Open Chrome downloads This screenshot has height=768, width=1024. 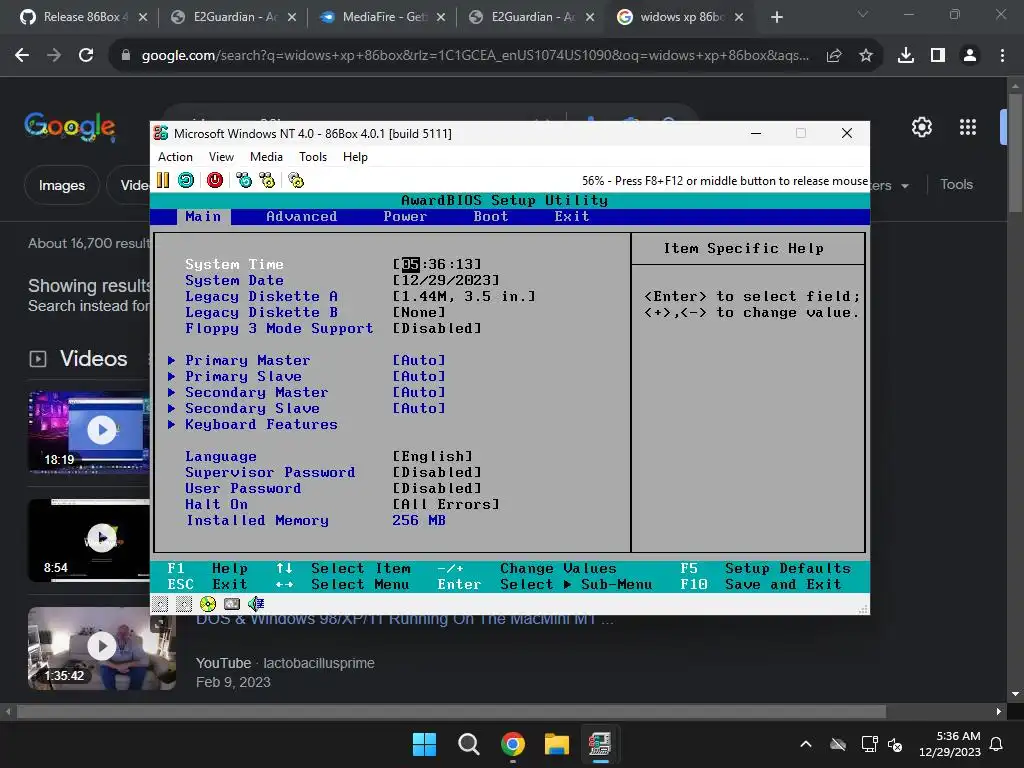tap(906, 56)
